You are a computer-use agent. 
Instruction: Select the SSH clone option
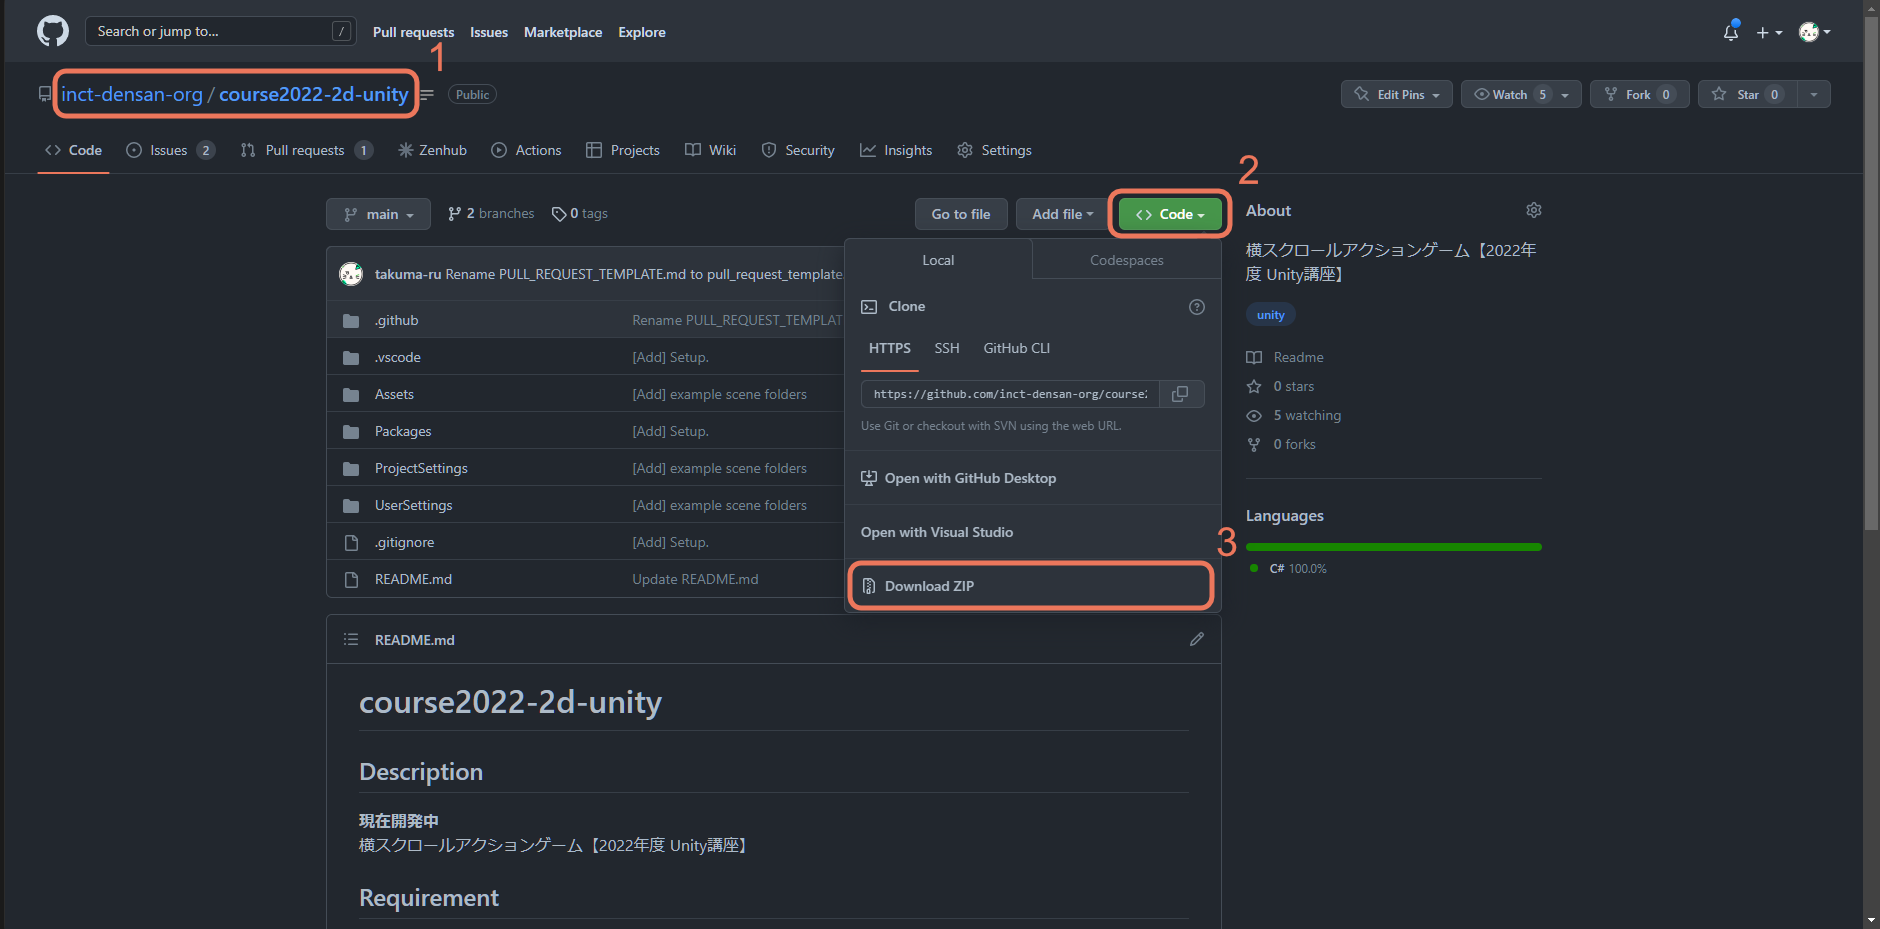tap(947, 348)
